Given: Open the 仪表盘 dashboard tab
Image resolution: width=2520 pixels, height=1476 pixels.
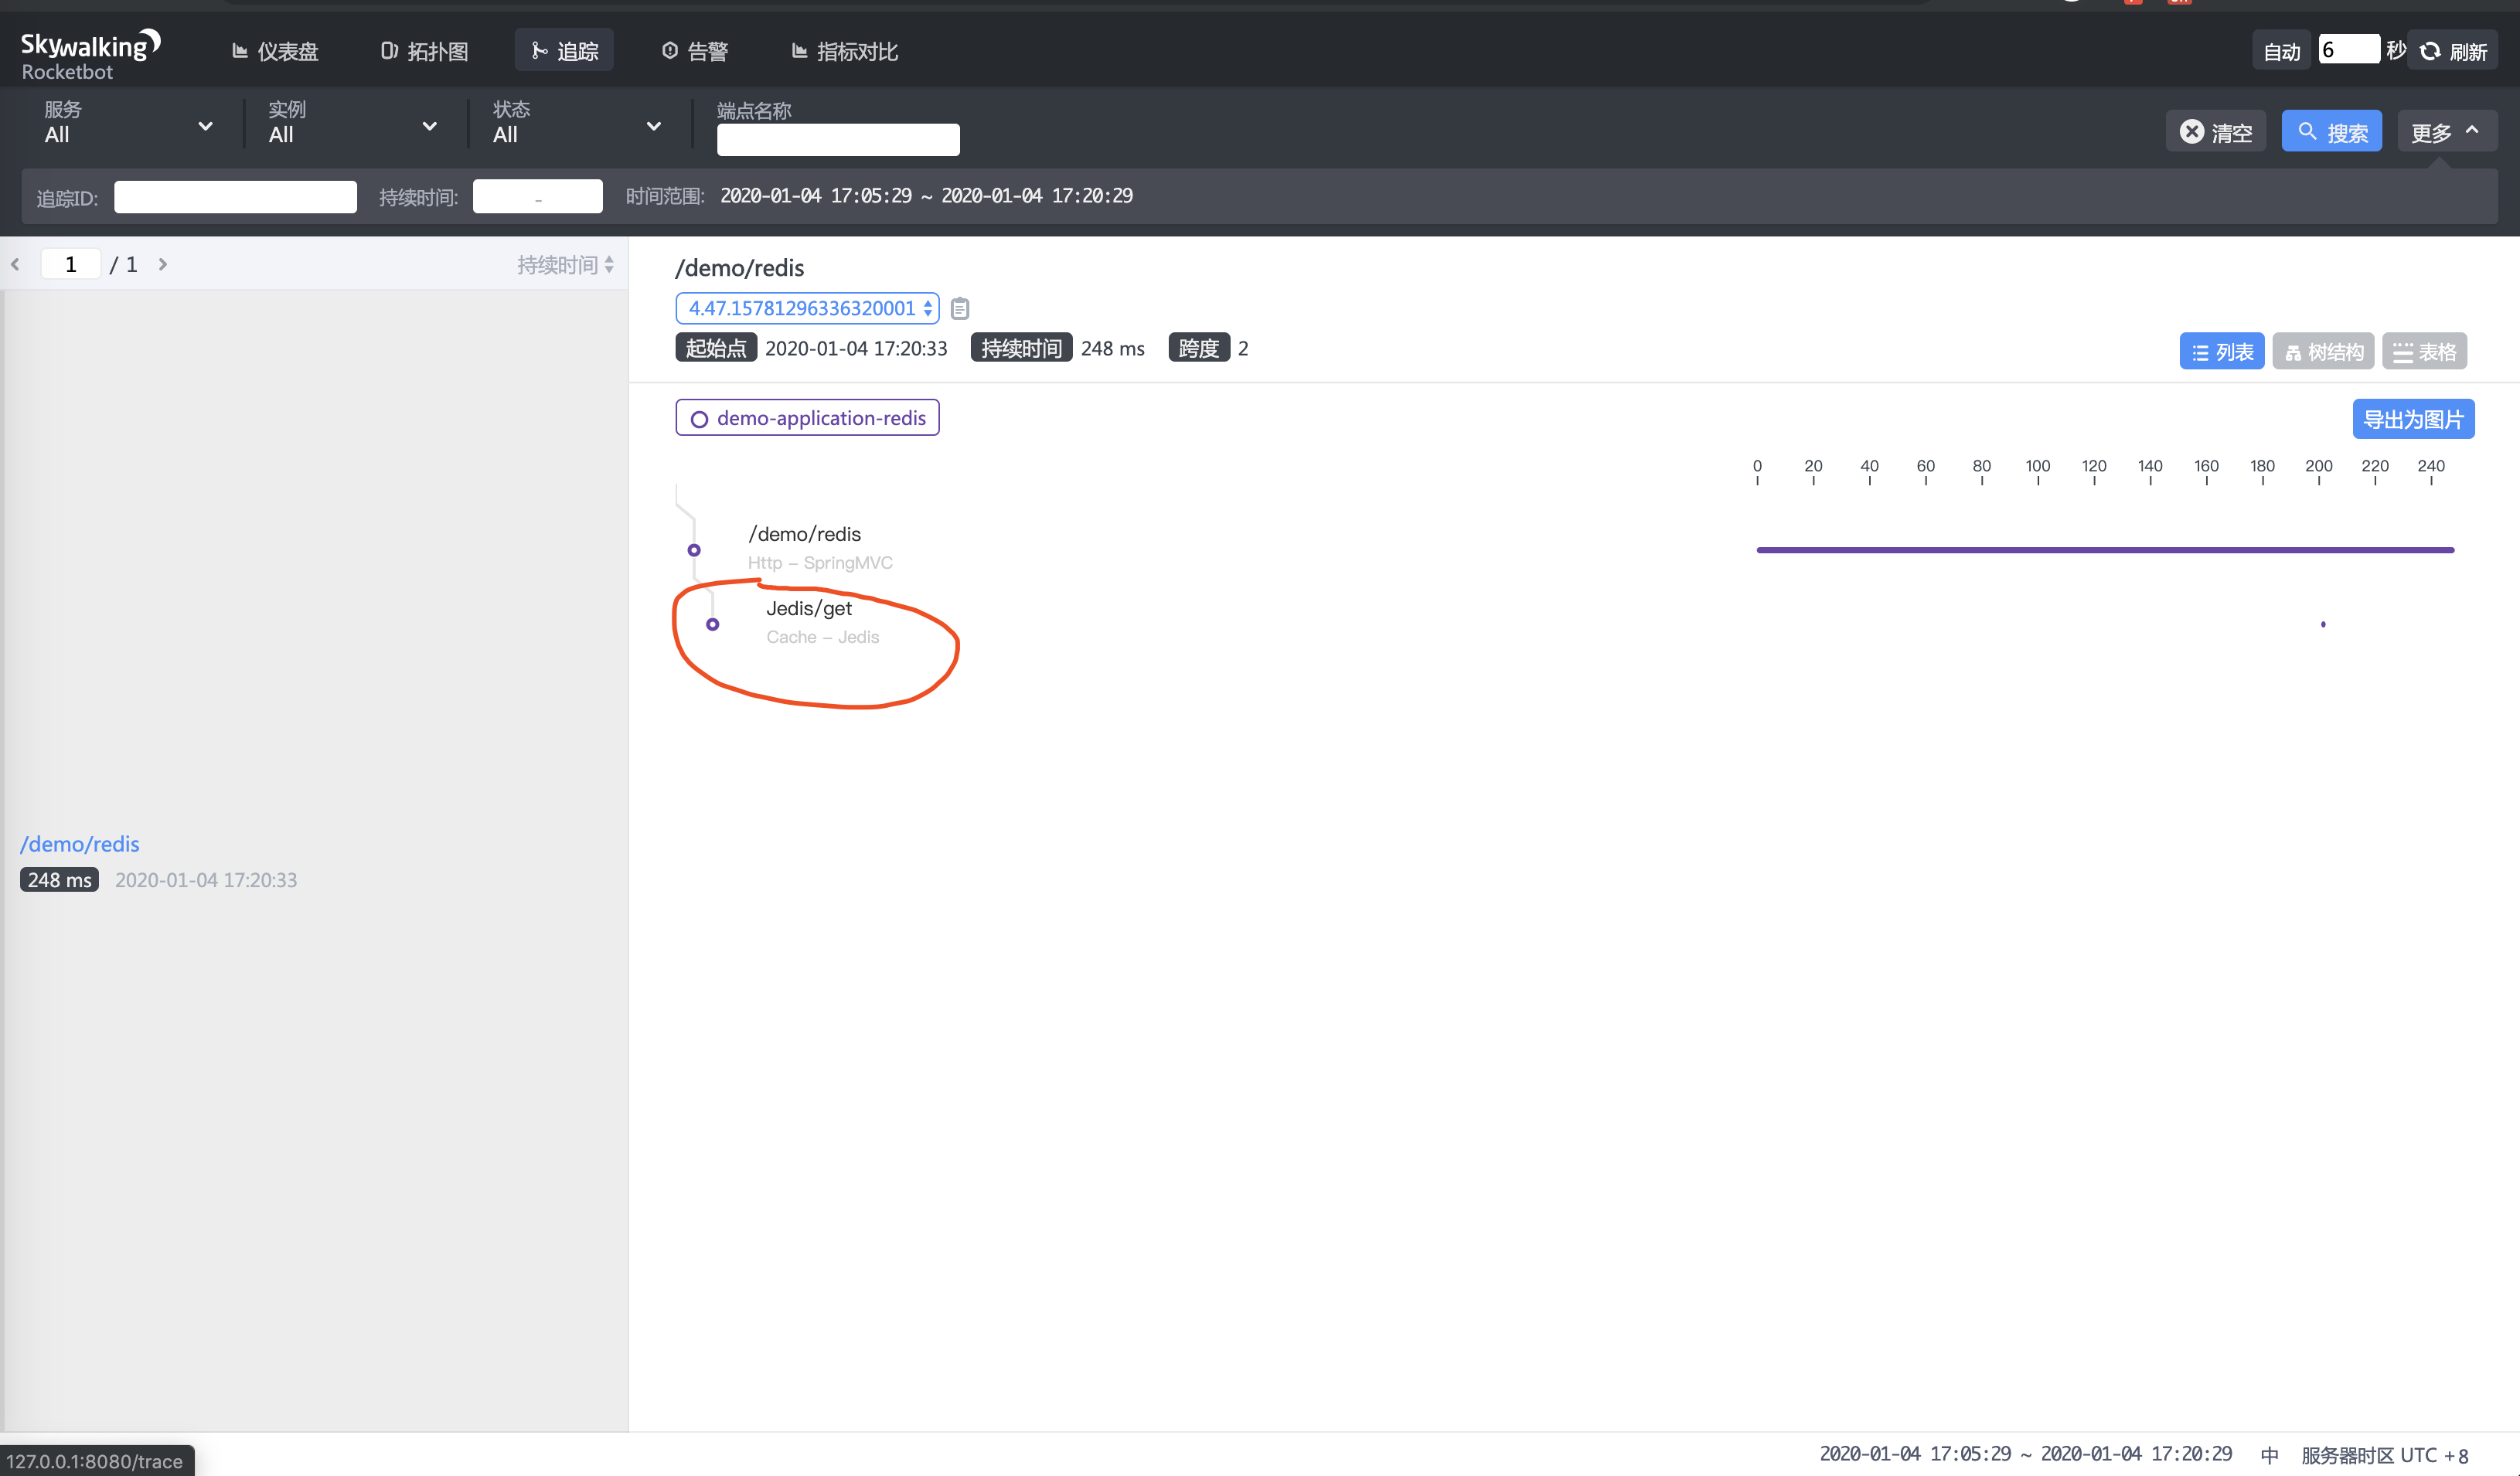Looking at the screenshot, I should [275, 51].
